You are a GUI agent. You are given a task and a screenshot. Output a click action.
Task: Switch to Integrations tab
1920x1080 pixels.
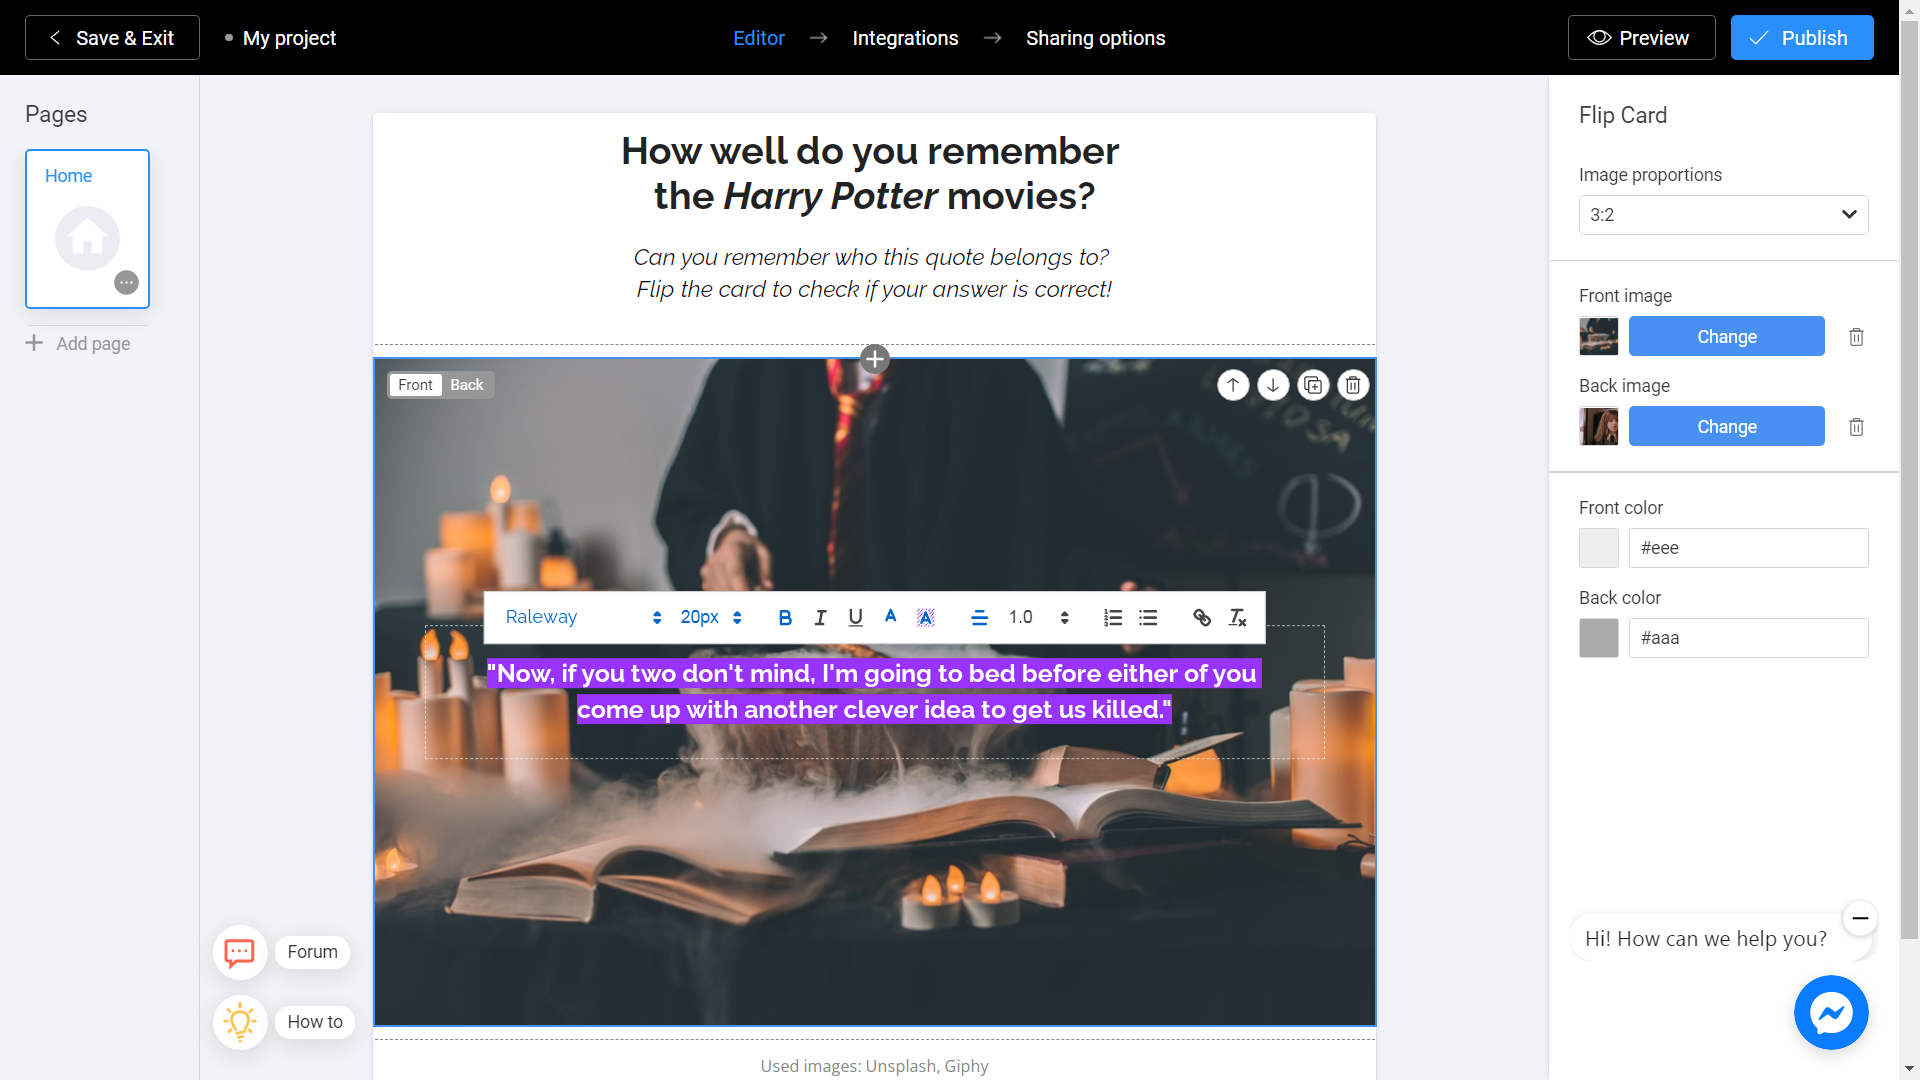coord(907,37)
